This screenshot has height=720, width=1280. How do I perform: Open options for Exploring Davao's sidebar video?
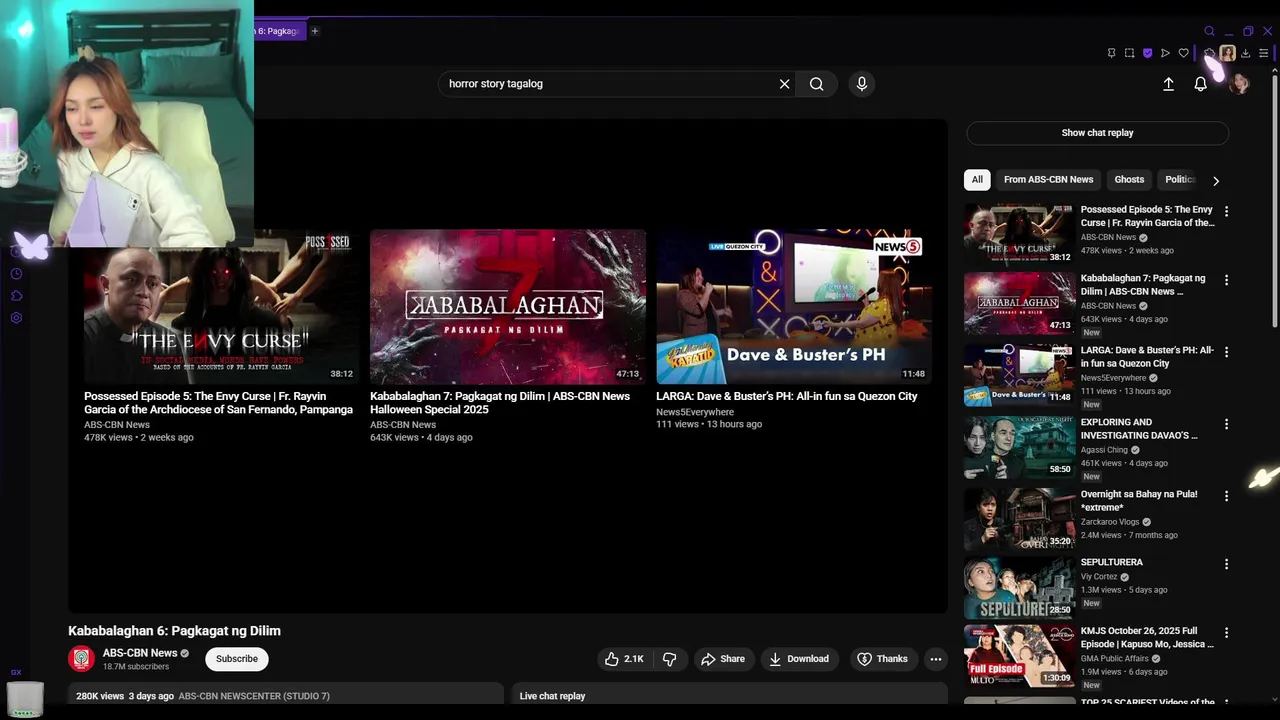click(x=1226, y=424)
